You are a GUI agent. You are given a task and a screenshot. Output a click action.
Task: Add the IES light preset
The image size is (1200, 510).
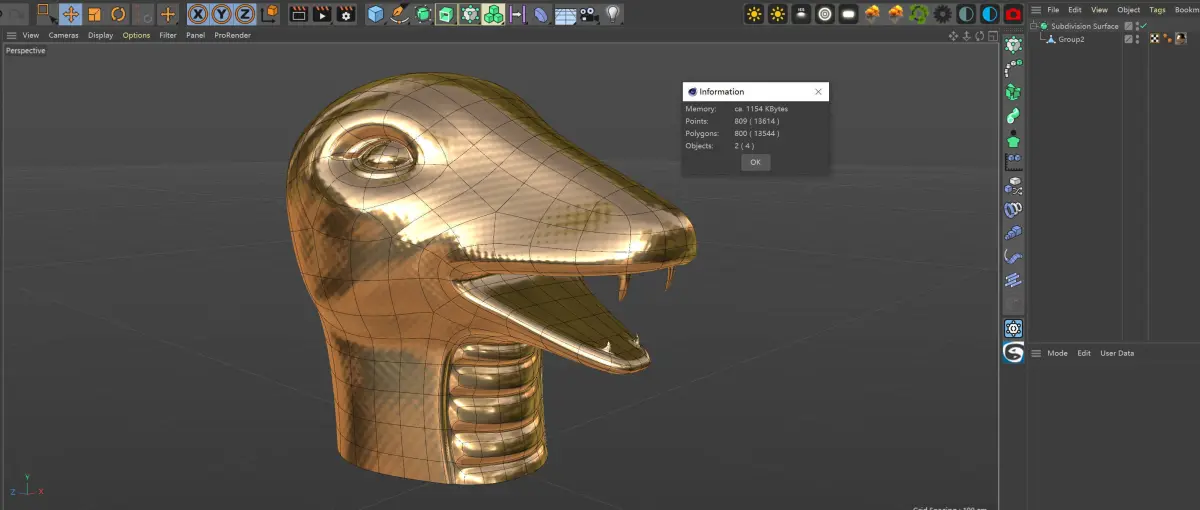tap(801, 14)
